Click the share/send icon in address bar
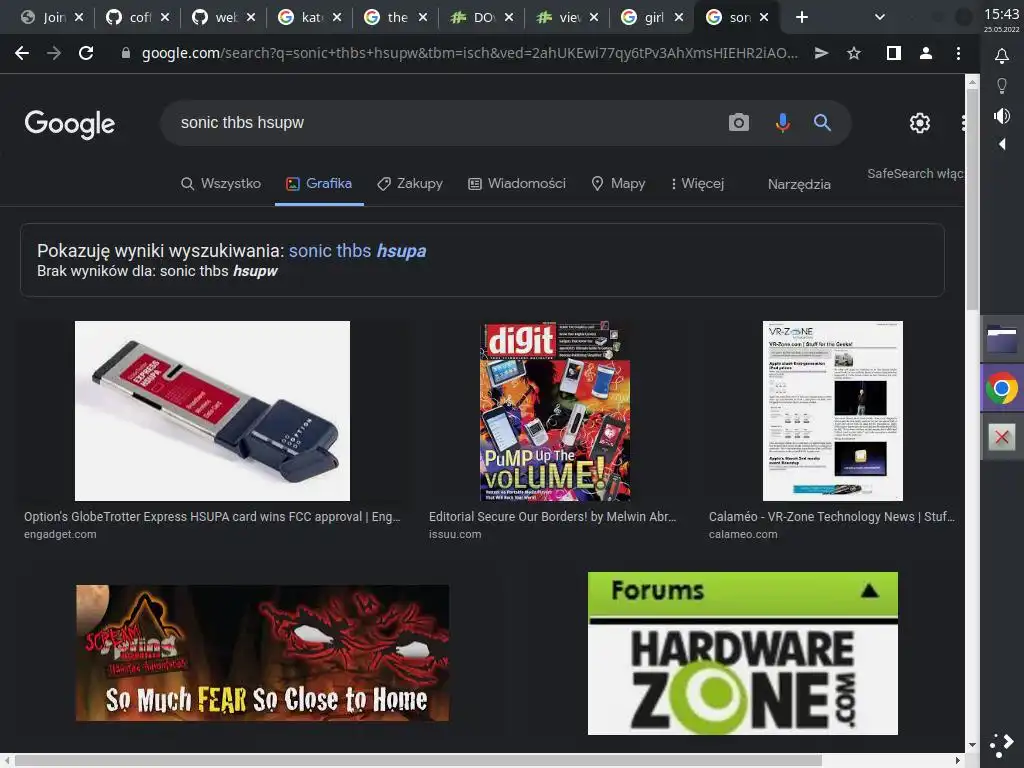1024x768 pixels. (822, 54)
